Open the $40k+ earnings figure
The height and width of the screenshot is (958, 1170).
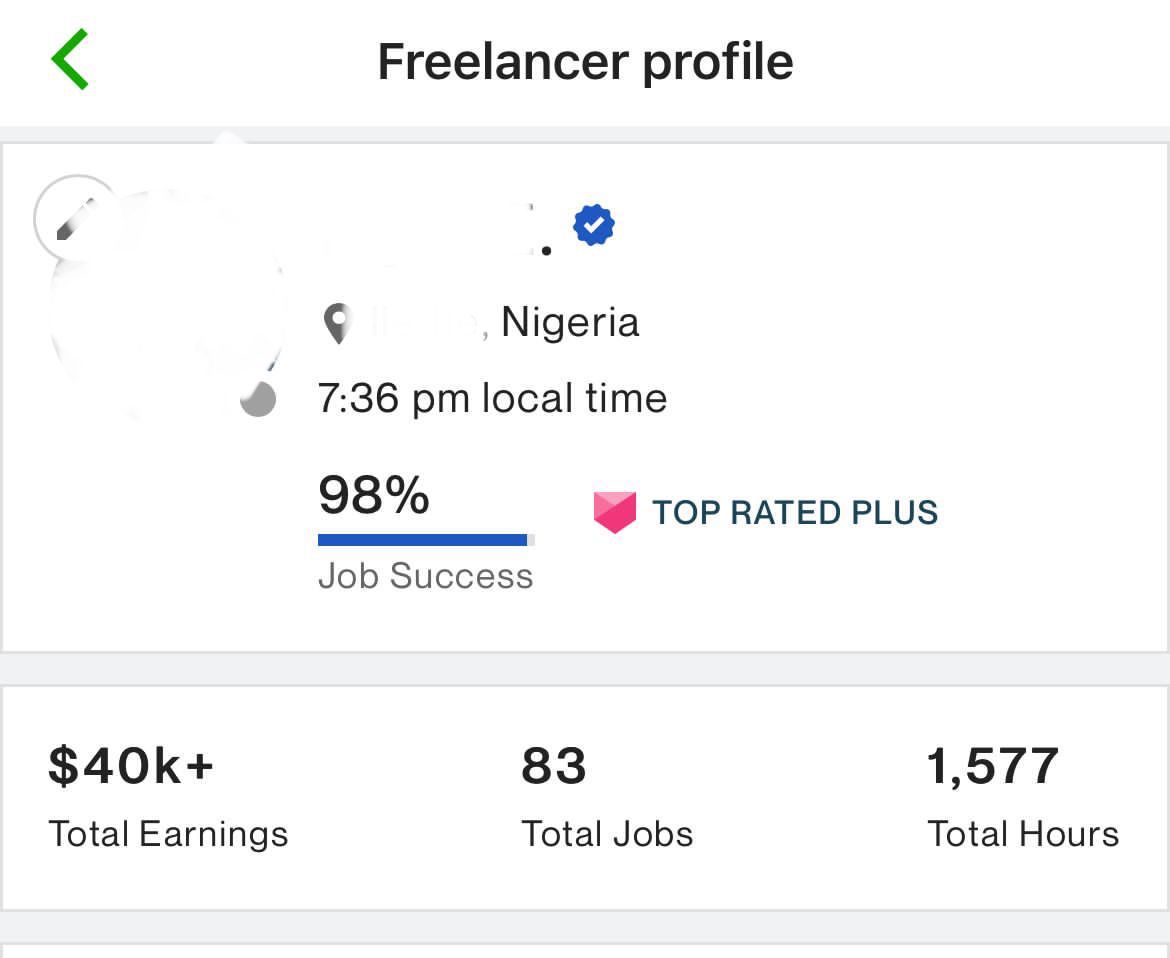tap(131, 766)
